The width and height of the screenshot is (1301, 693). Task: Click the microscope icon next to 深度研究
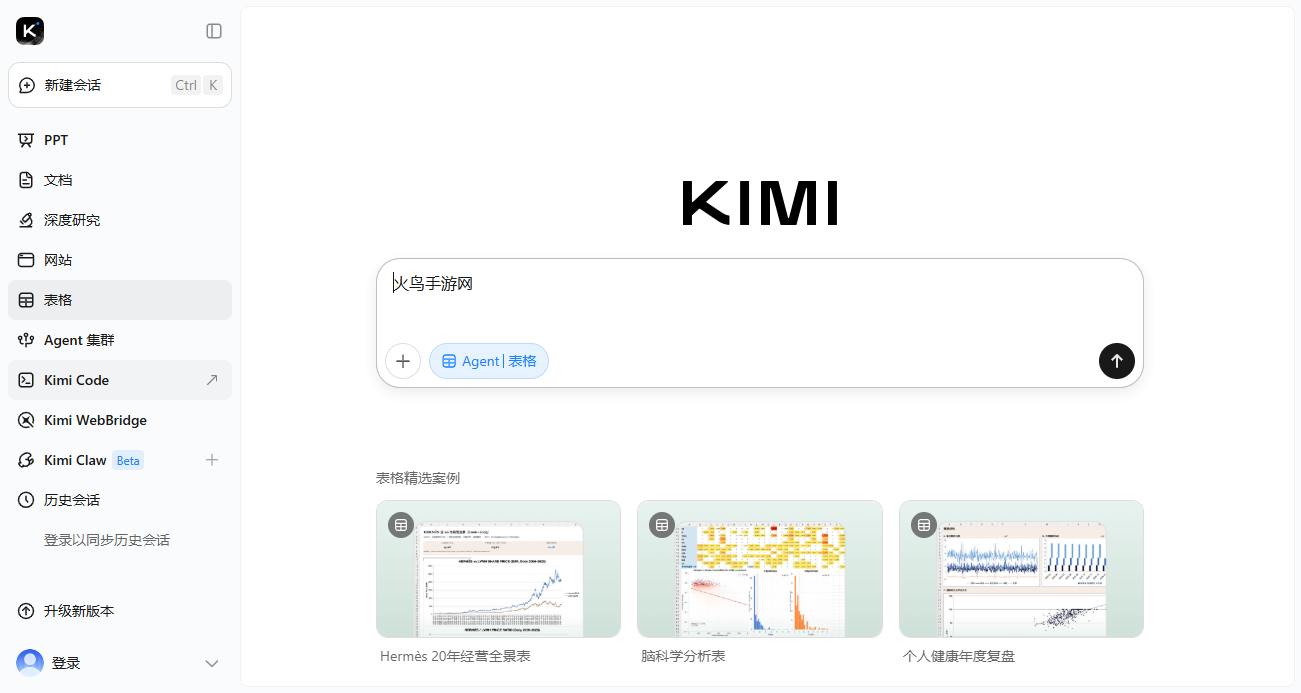tap(26, 220)
